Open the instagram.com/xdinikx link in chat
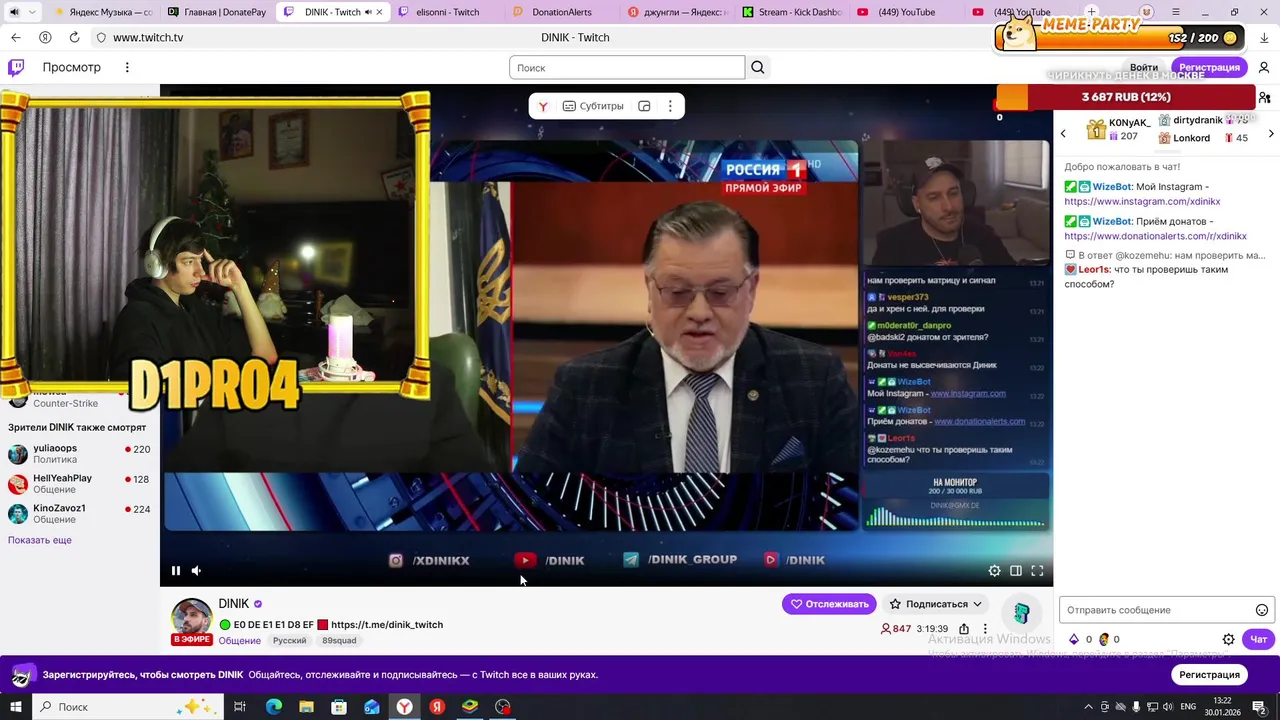Image resolution: width=1280 pixels, height=720 pixels. (x=1142, y=201)
